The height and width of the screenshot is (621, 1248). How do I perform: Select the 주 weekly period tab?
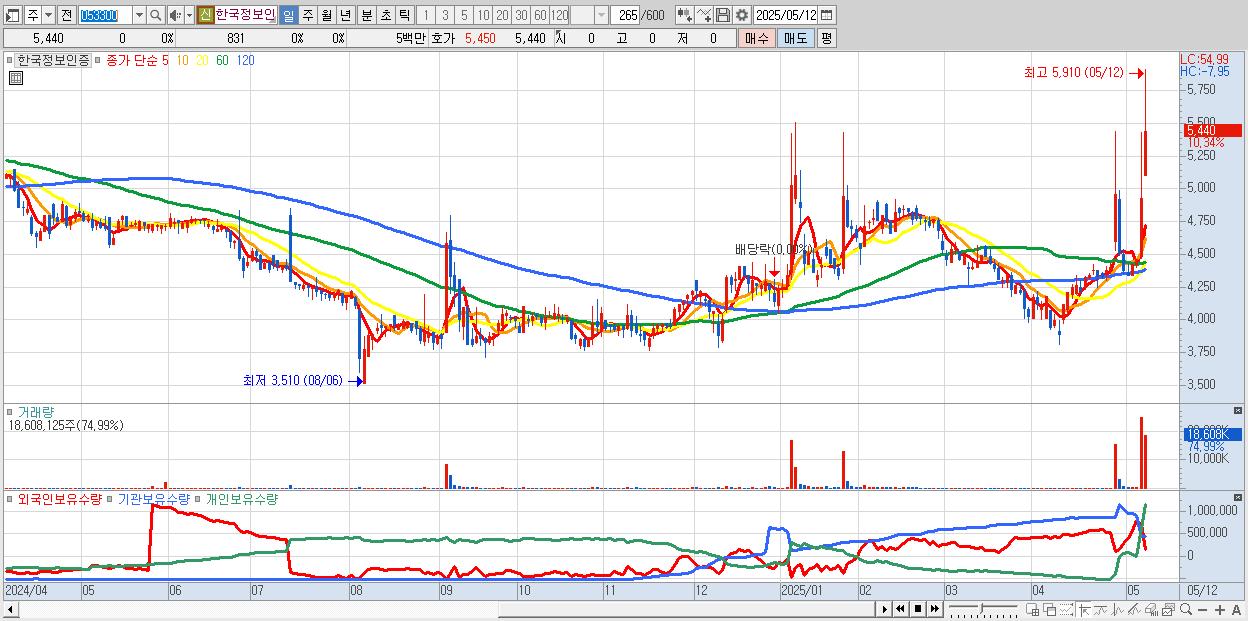pos(307,15)
